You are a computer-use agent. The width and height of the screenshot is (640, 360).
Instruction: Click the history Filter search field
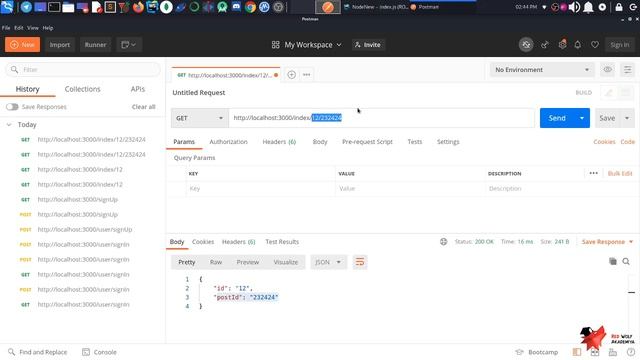(x=83, y=70)
